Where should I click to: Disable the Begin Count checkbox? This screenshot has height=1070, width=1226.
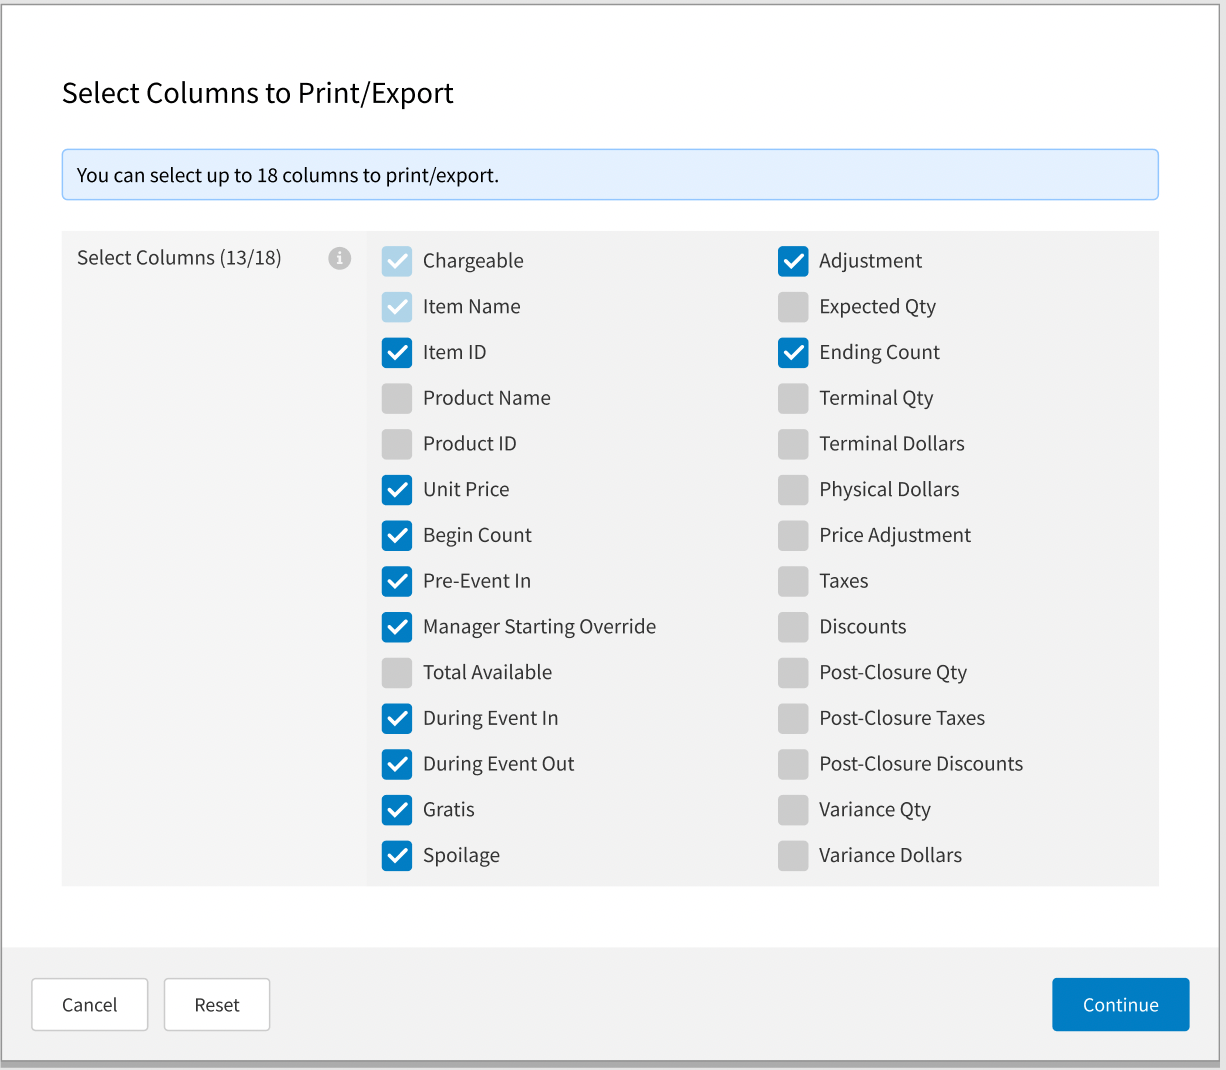(x=397, y=535)
